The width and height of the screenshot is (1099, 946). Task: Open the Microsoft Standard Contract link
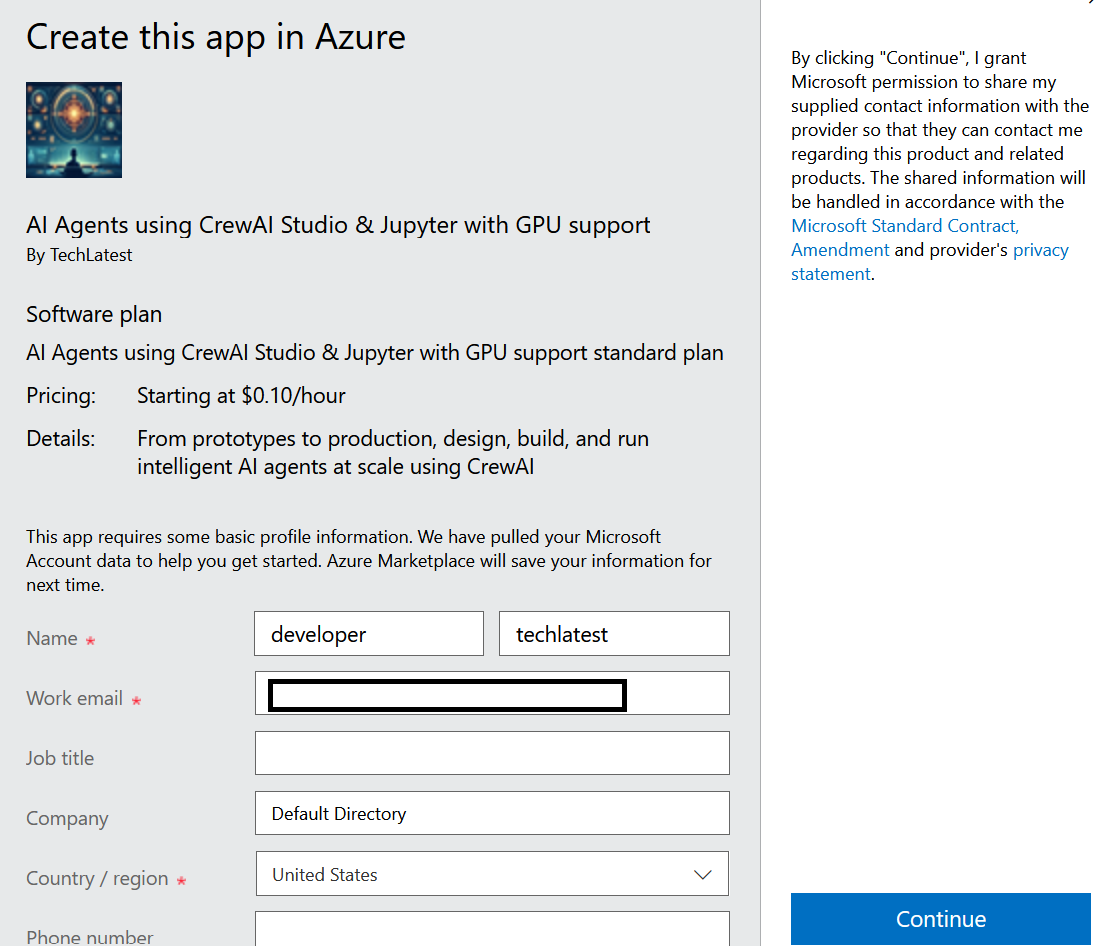[x=905, y=226]
